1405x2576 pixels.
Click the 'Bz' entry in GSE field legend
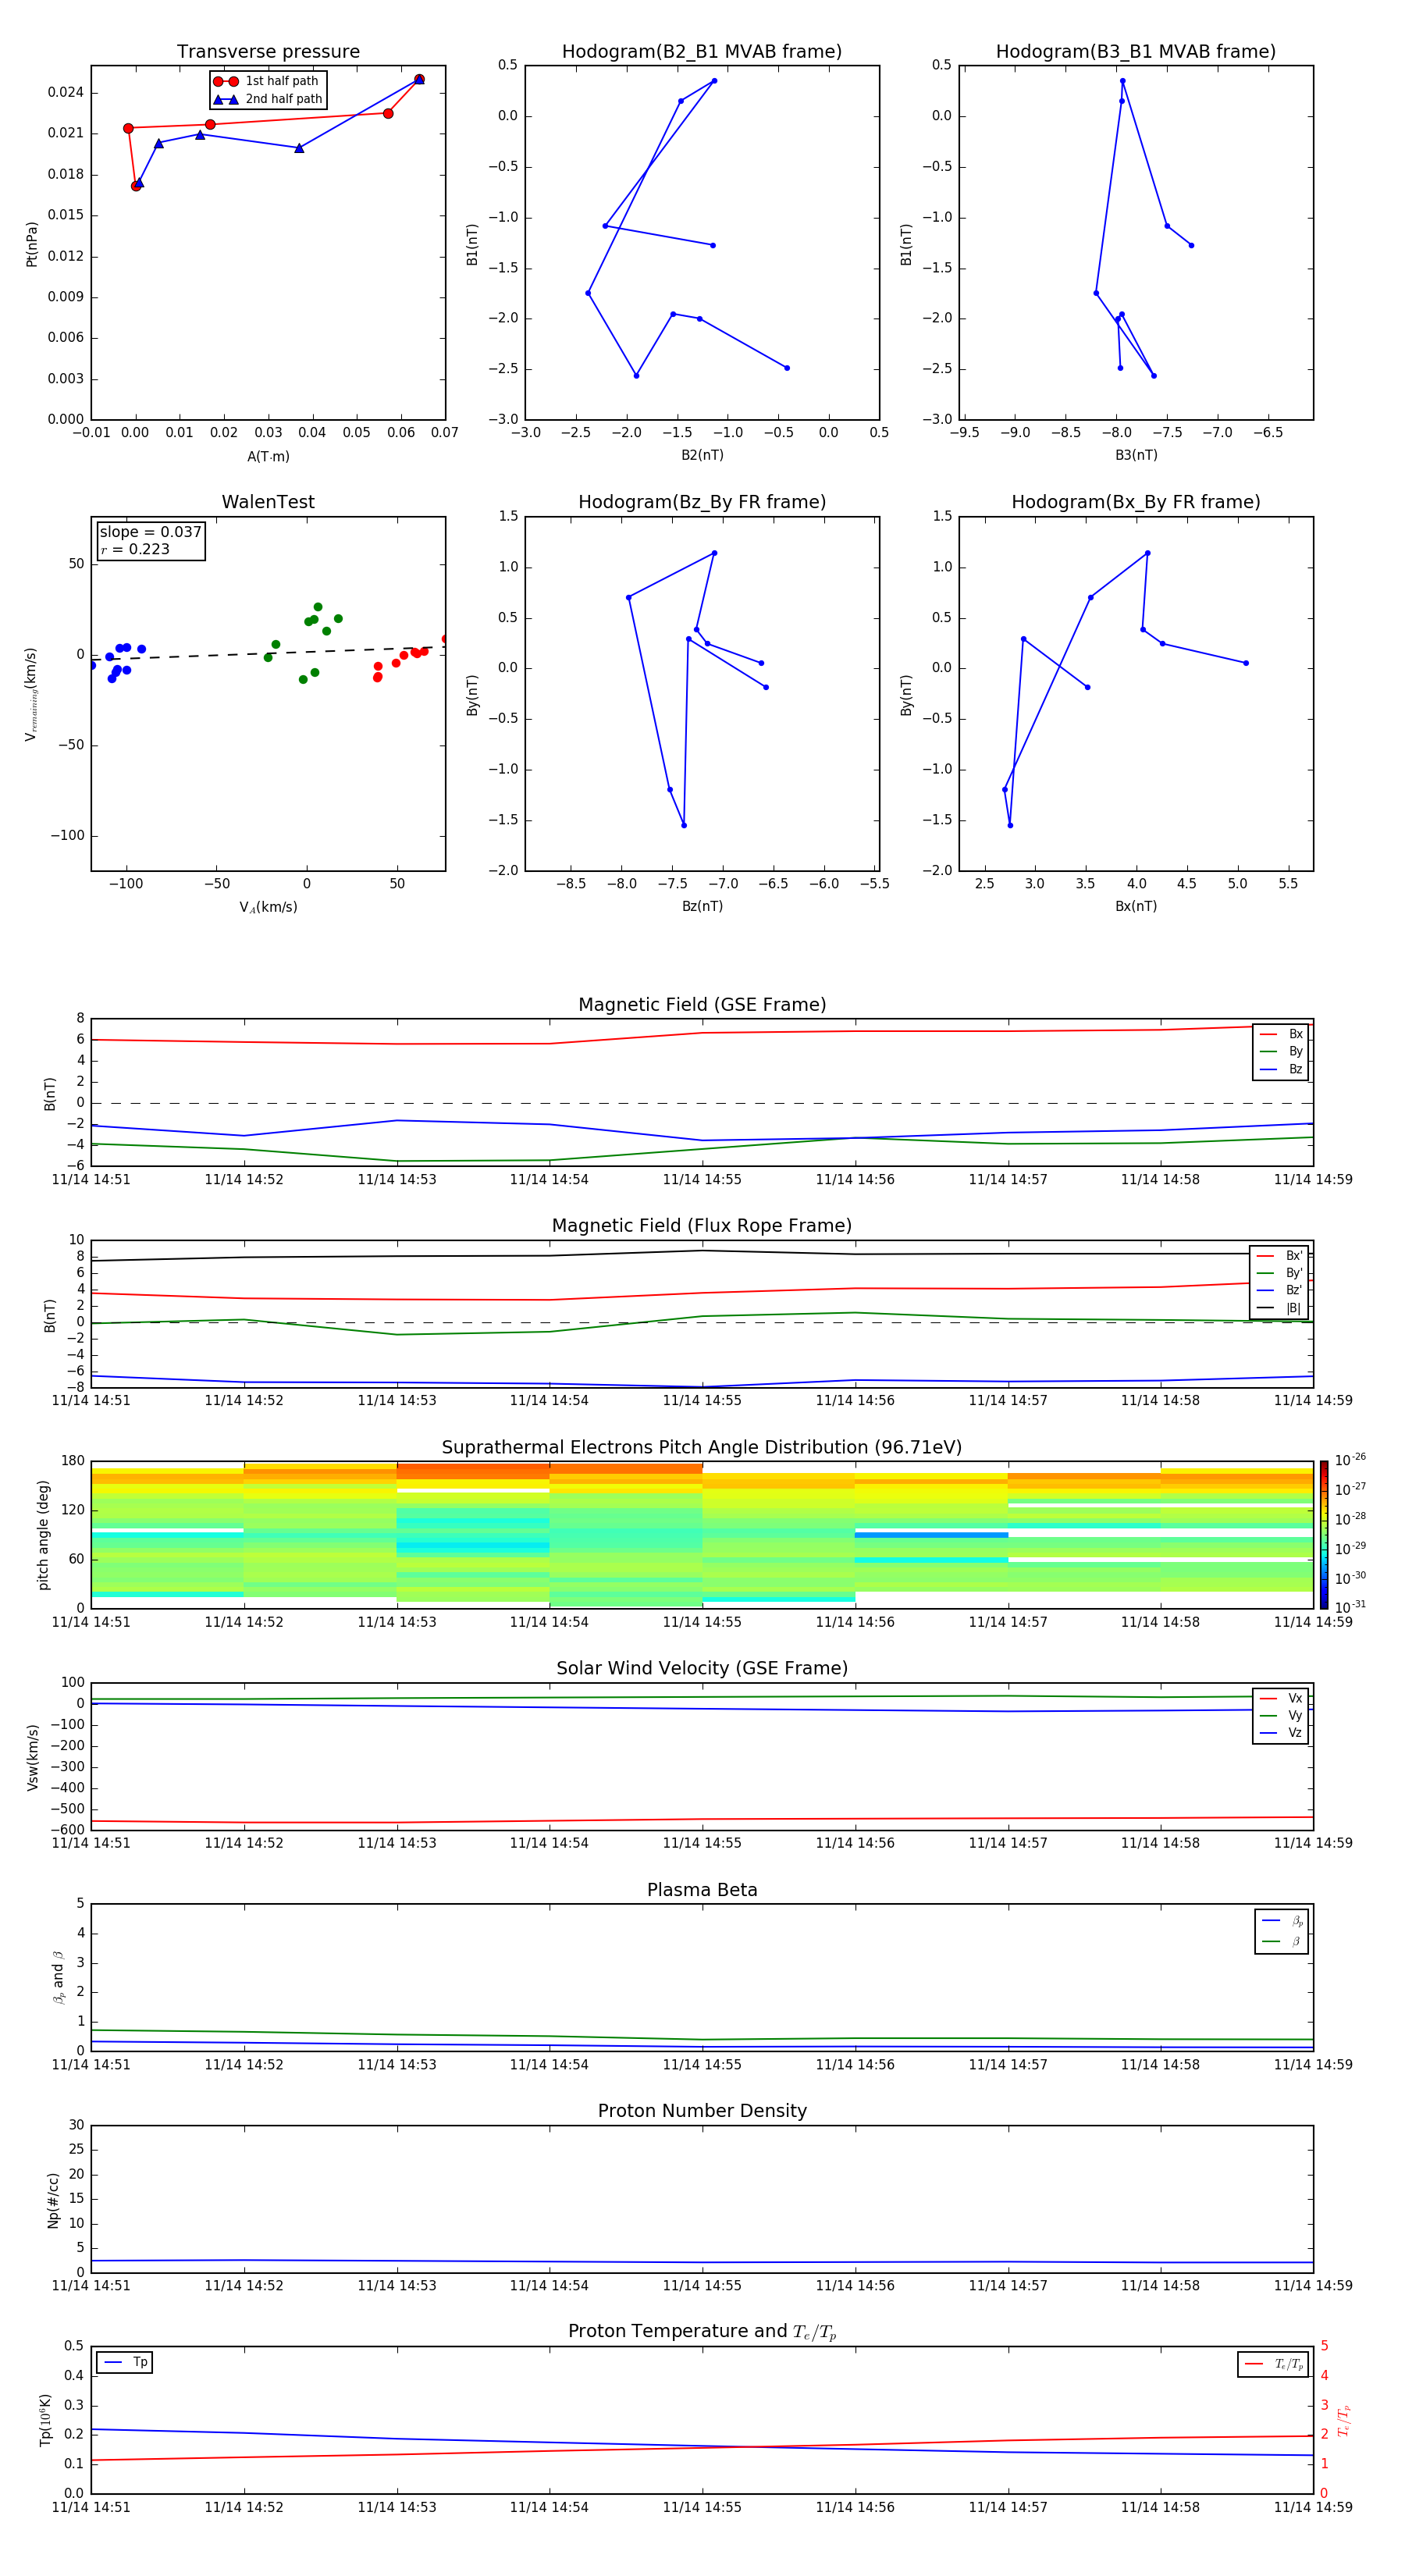click(x=1281, y=1070)
